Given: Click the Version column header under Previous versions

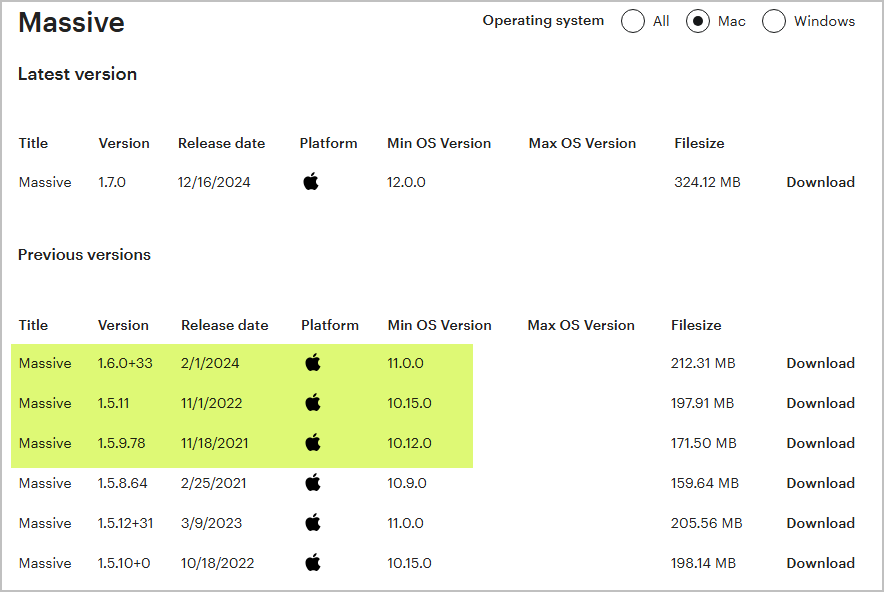Looking at the screenshot, I should click(x=123, y=325).
